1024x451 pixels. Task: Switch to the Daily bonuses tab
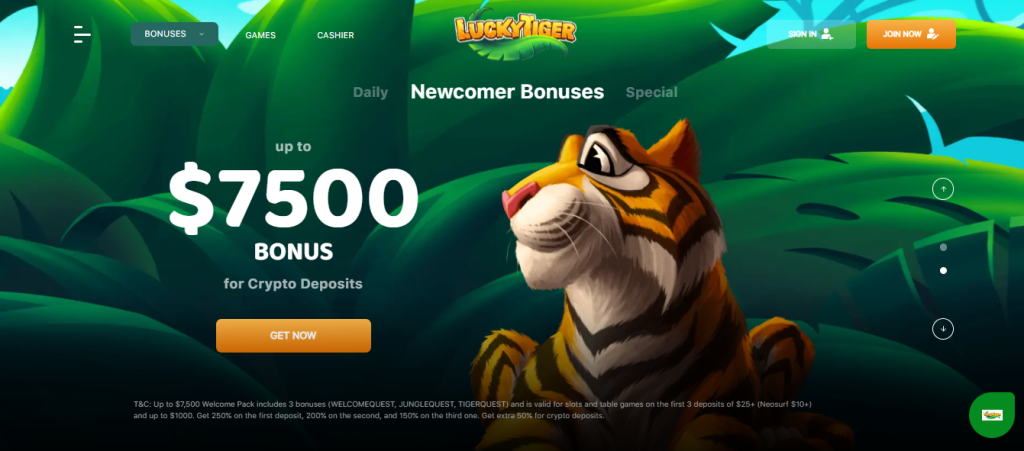(370, 93)
